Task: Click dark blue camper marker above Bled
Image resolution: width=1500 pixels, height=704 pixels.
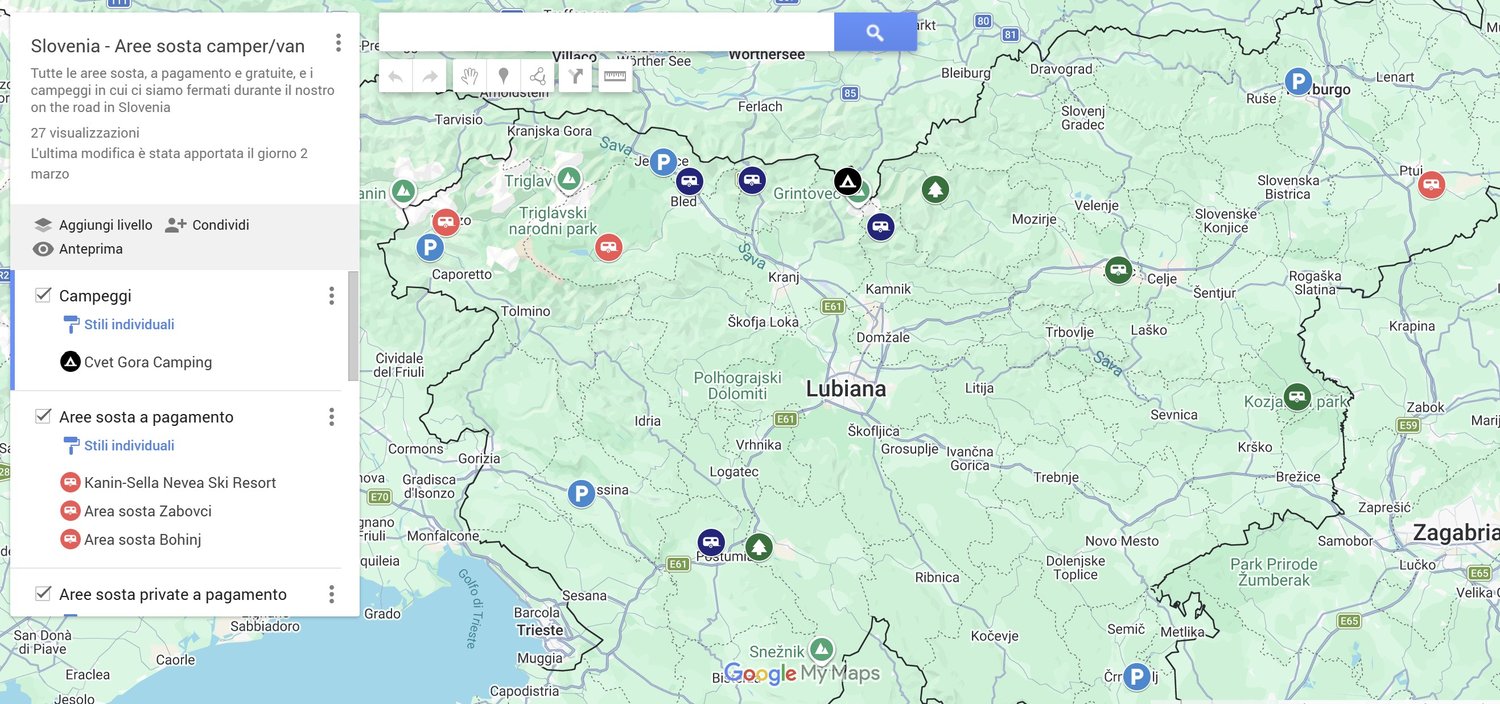Action: 689,181
